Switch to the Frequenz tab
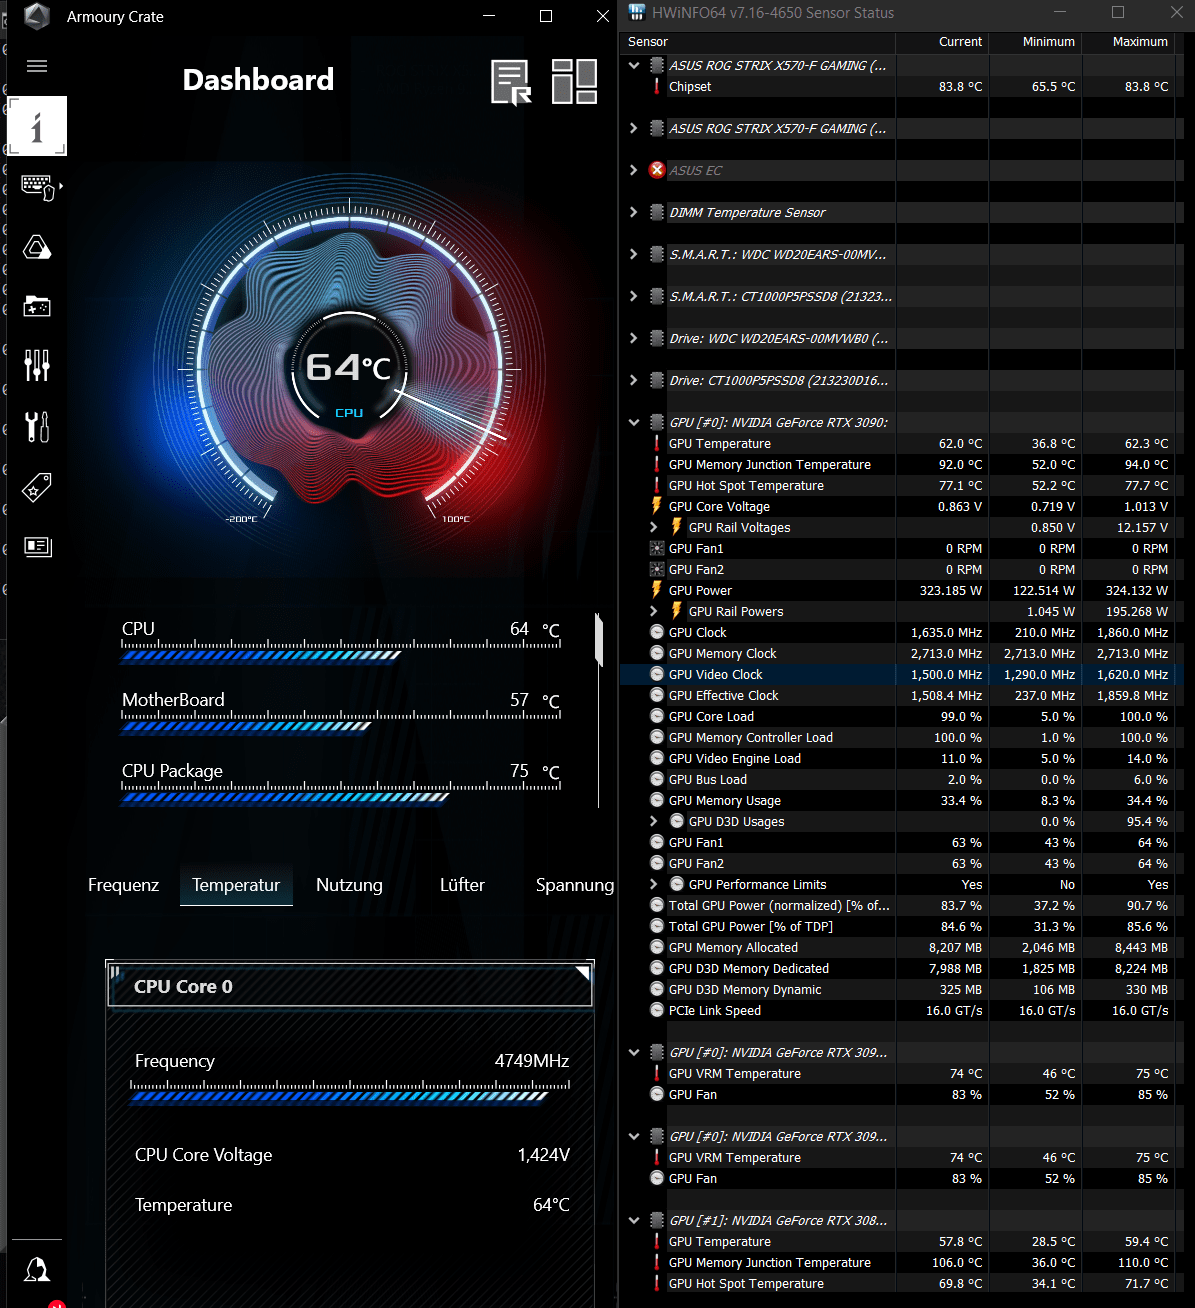This screenshot has height=1308, width=1195. pos(123,885)
